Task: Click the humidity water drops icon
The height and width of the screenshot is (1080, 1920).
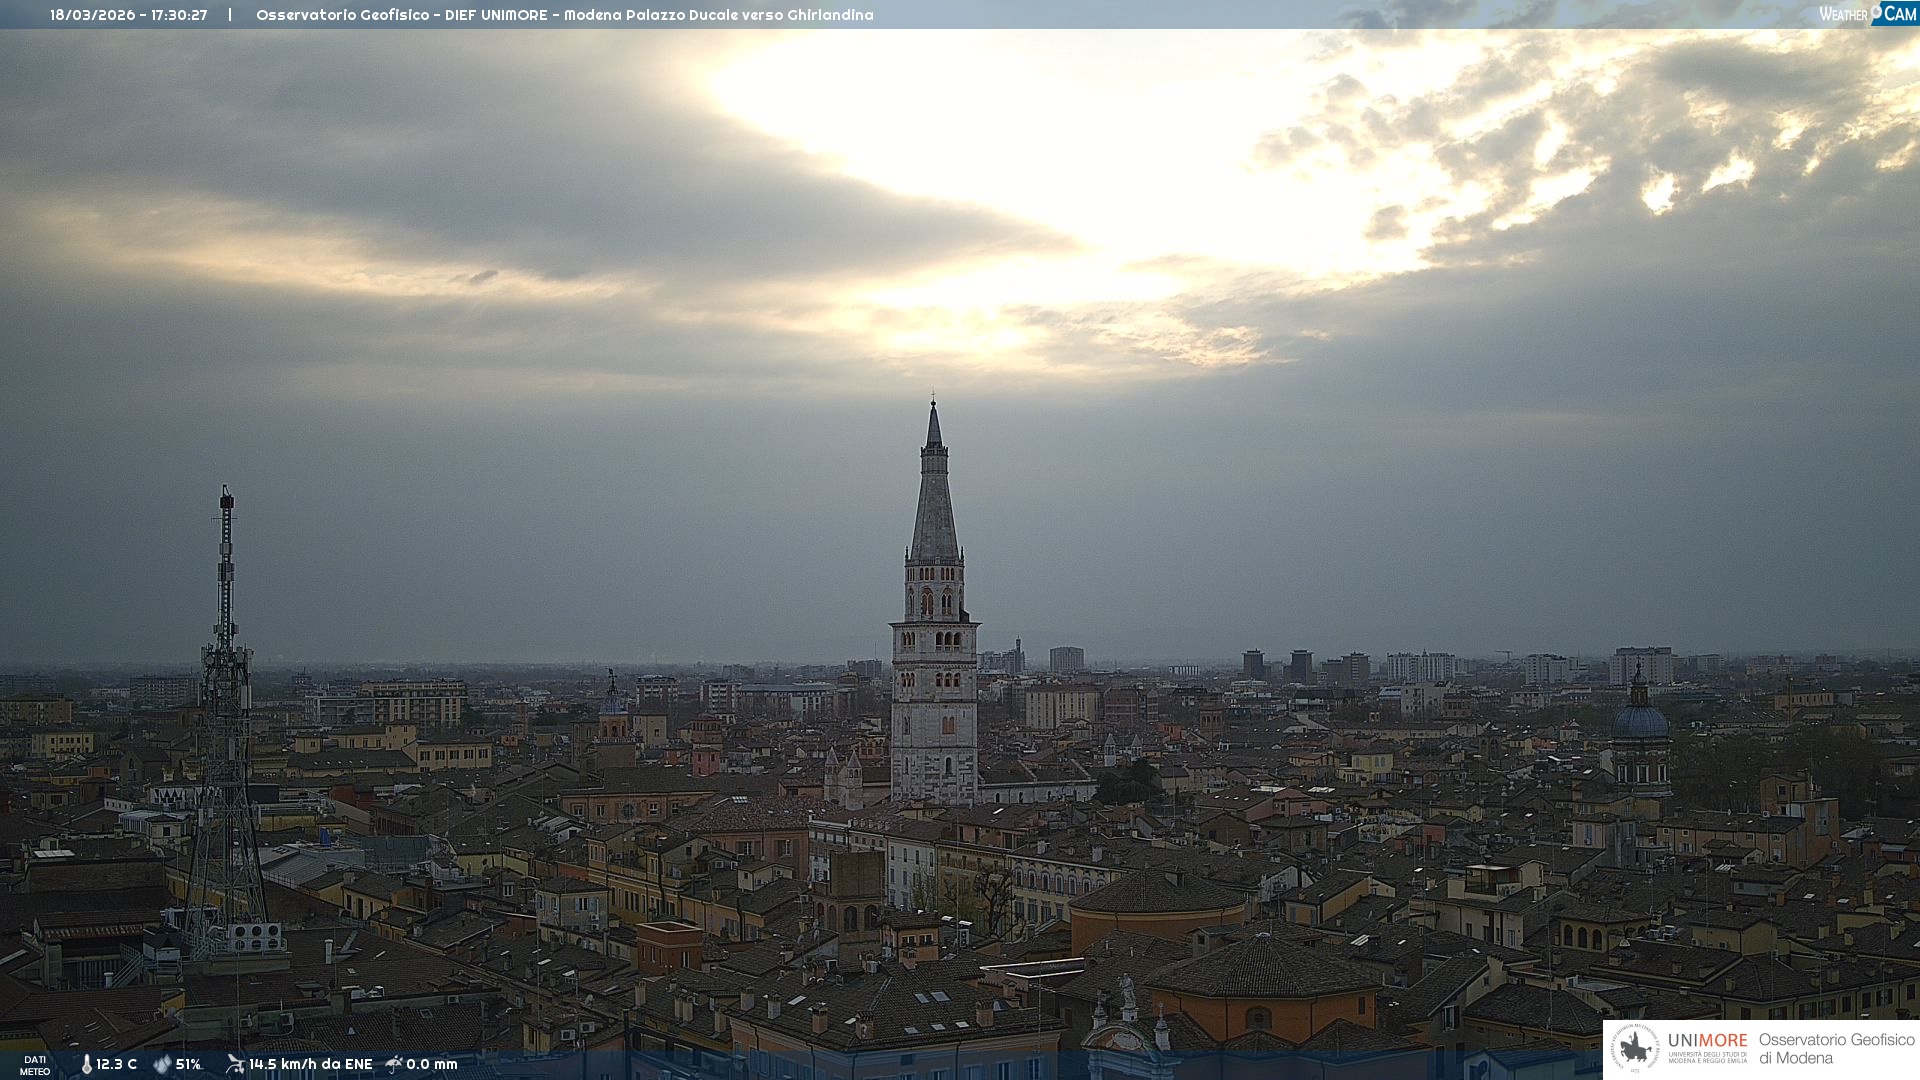Action: tap(162, 1064)
